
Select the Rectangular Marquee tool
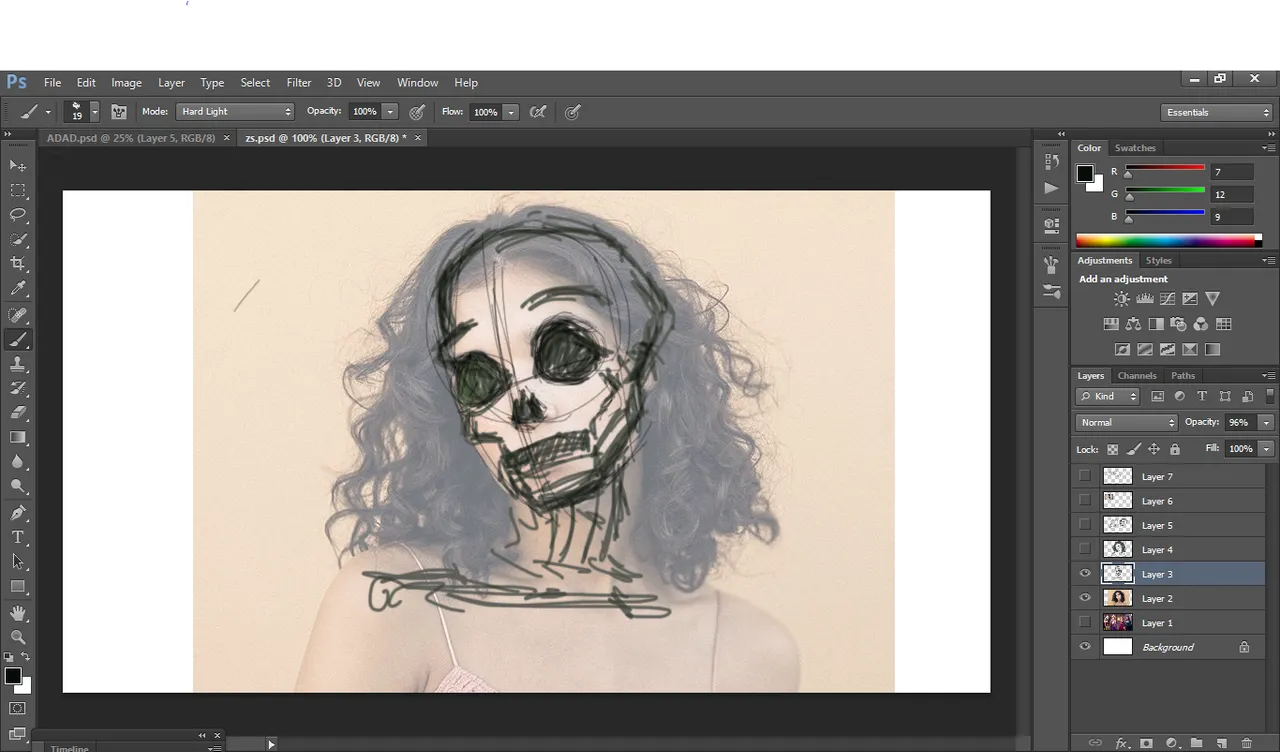point(18,190)
